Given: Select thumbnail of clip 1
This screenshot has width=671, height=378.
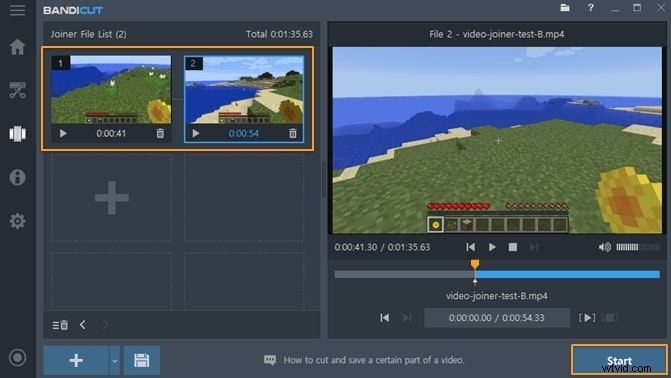Looking at the screenshot, I should (x=111, y=89).
